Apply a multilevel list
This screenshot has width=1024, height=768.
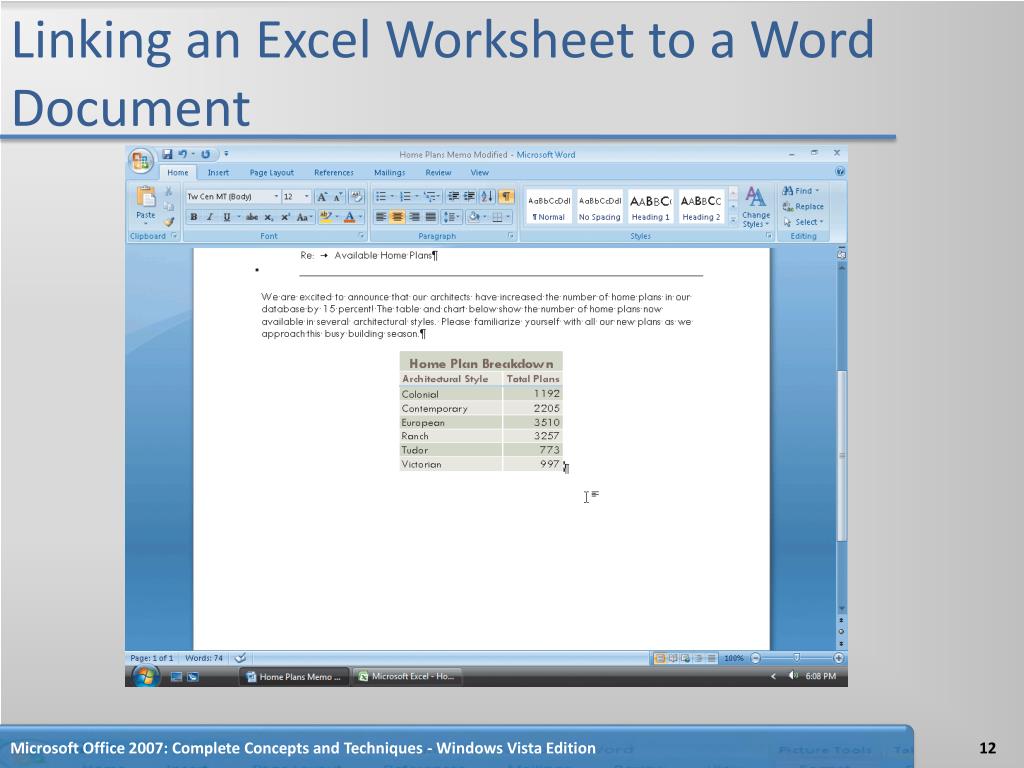429,197
